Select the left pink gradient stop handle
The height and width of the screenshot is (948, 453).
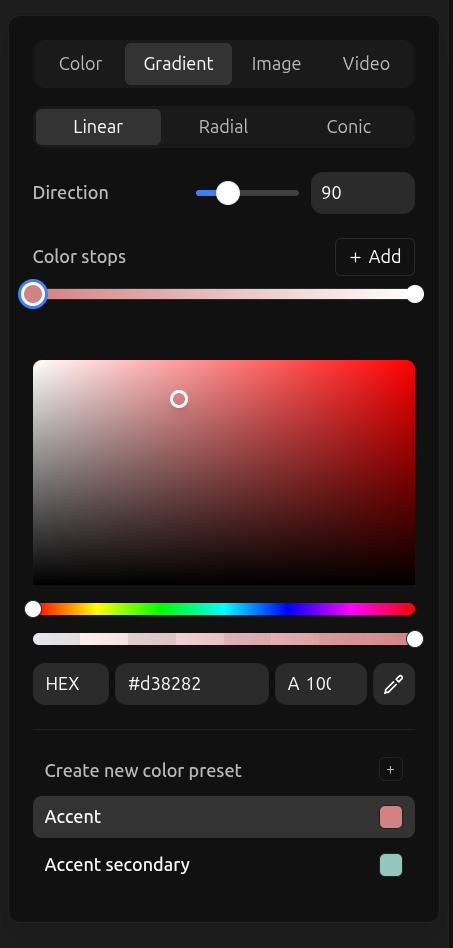pyautogui.click(x=33, y=294)
